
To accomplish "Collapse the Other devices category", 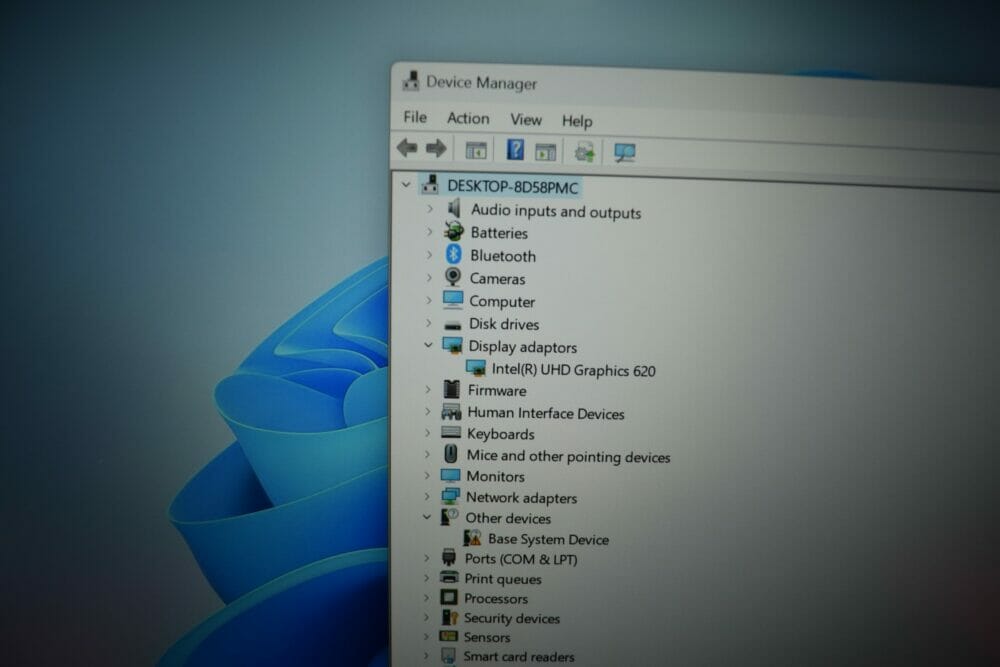I will [427, 517].
